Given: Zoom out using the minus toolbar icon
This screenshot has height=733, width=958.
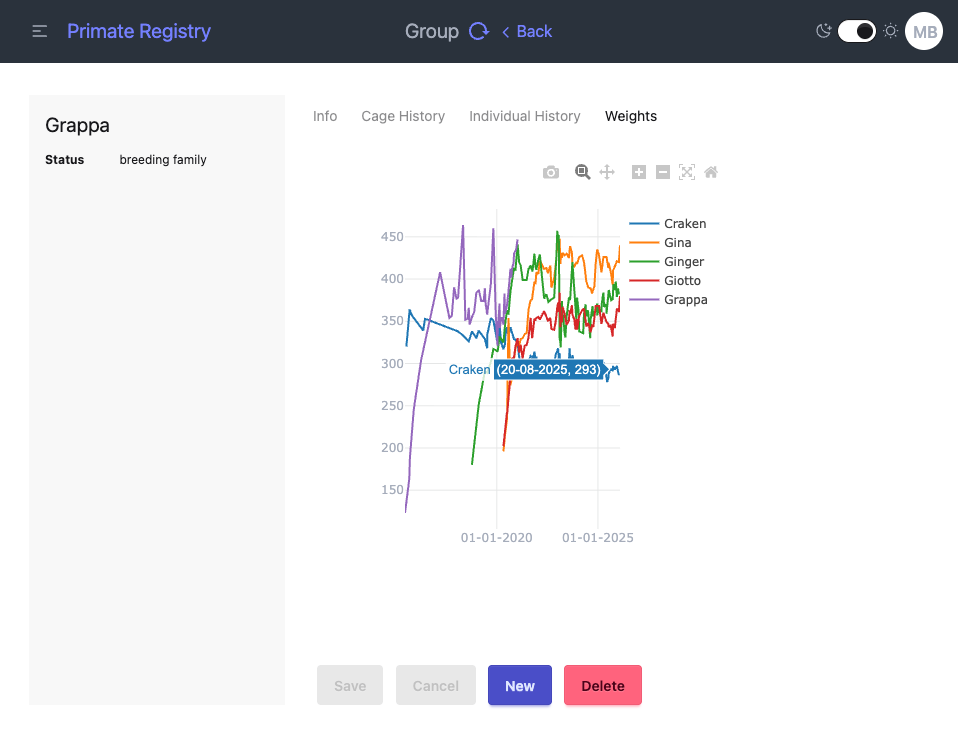Looking at the screenshot, I should 662,172.
